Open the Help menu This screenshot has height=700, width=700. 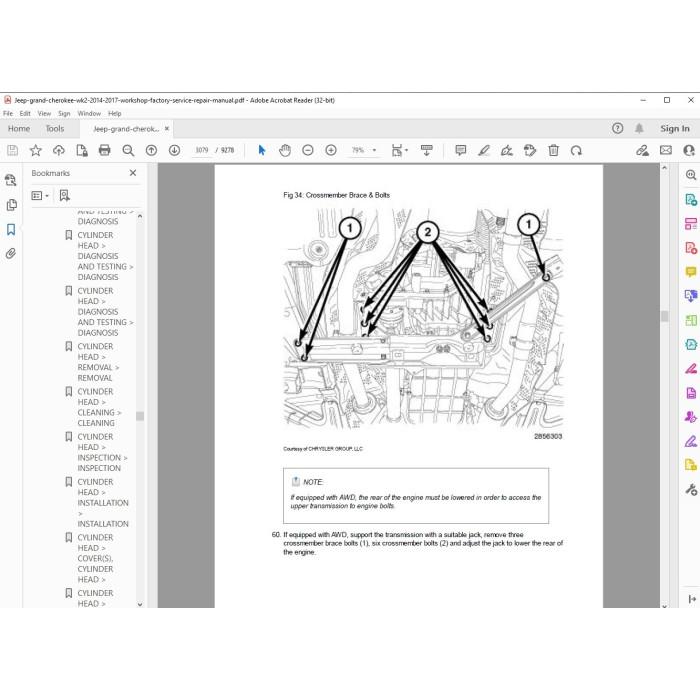[115, 113]
